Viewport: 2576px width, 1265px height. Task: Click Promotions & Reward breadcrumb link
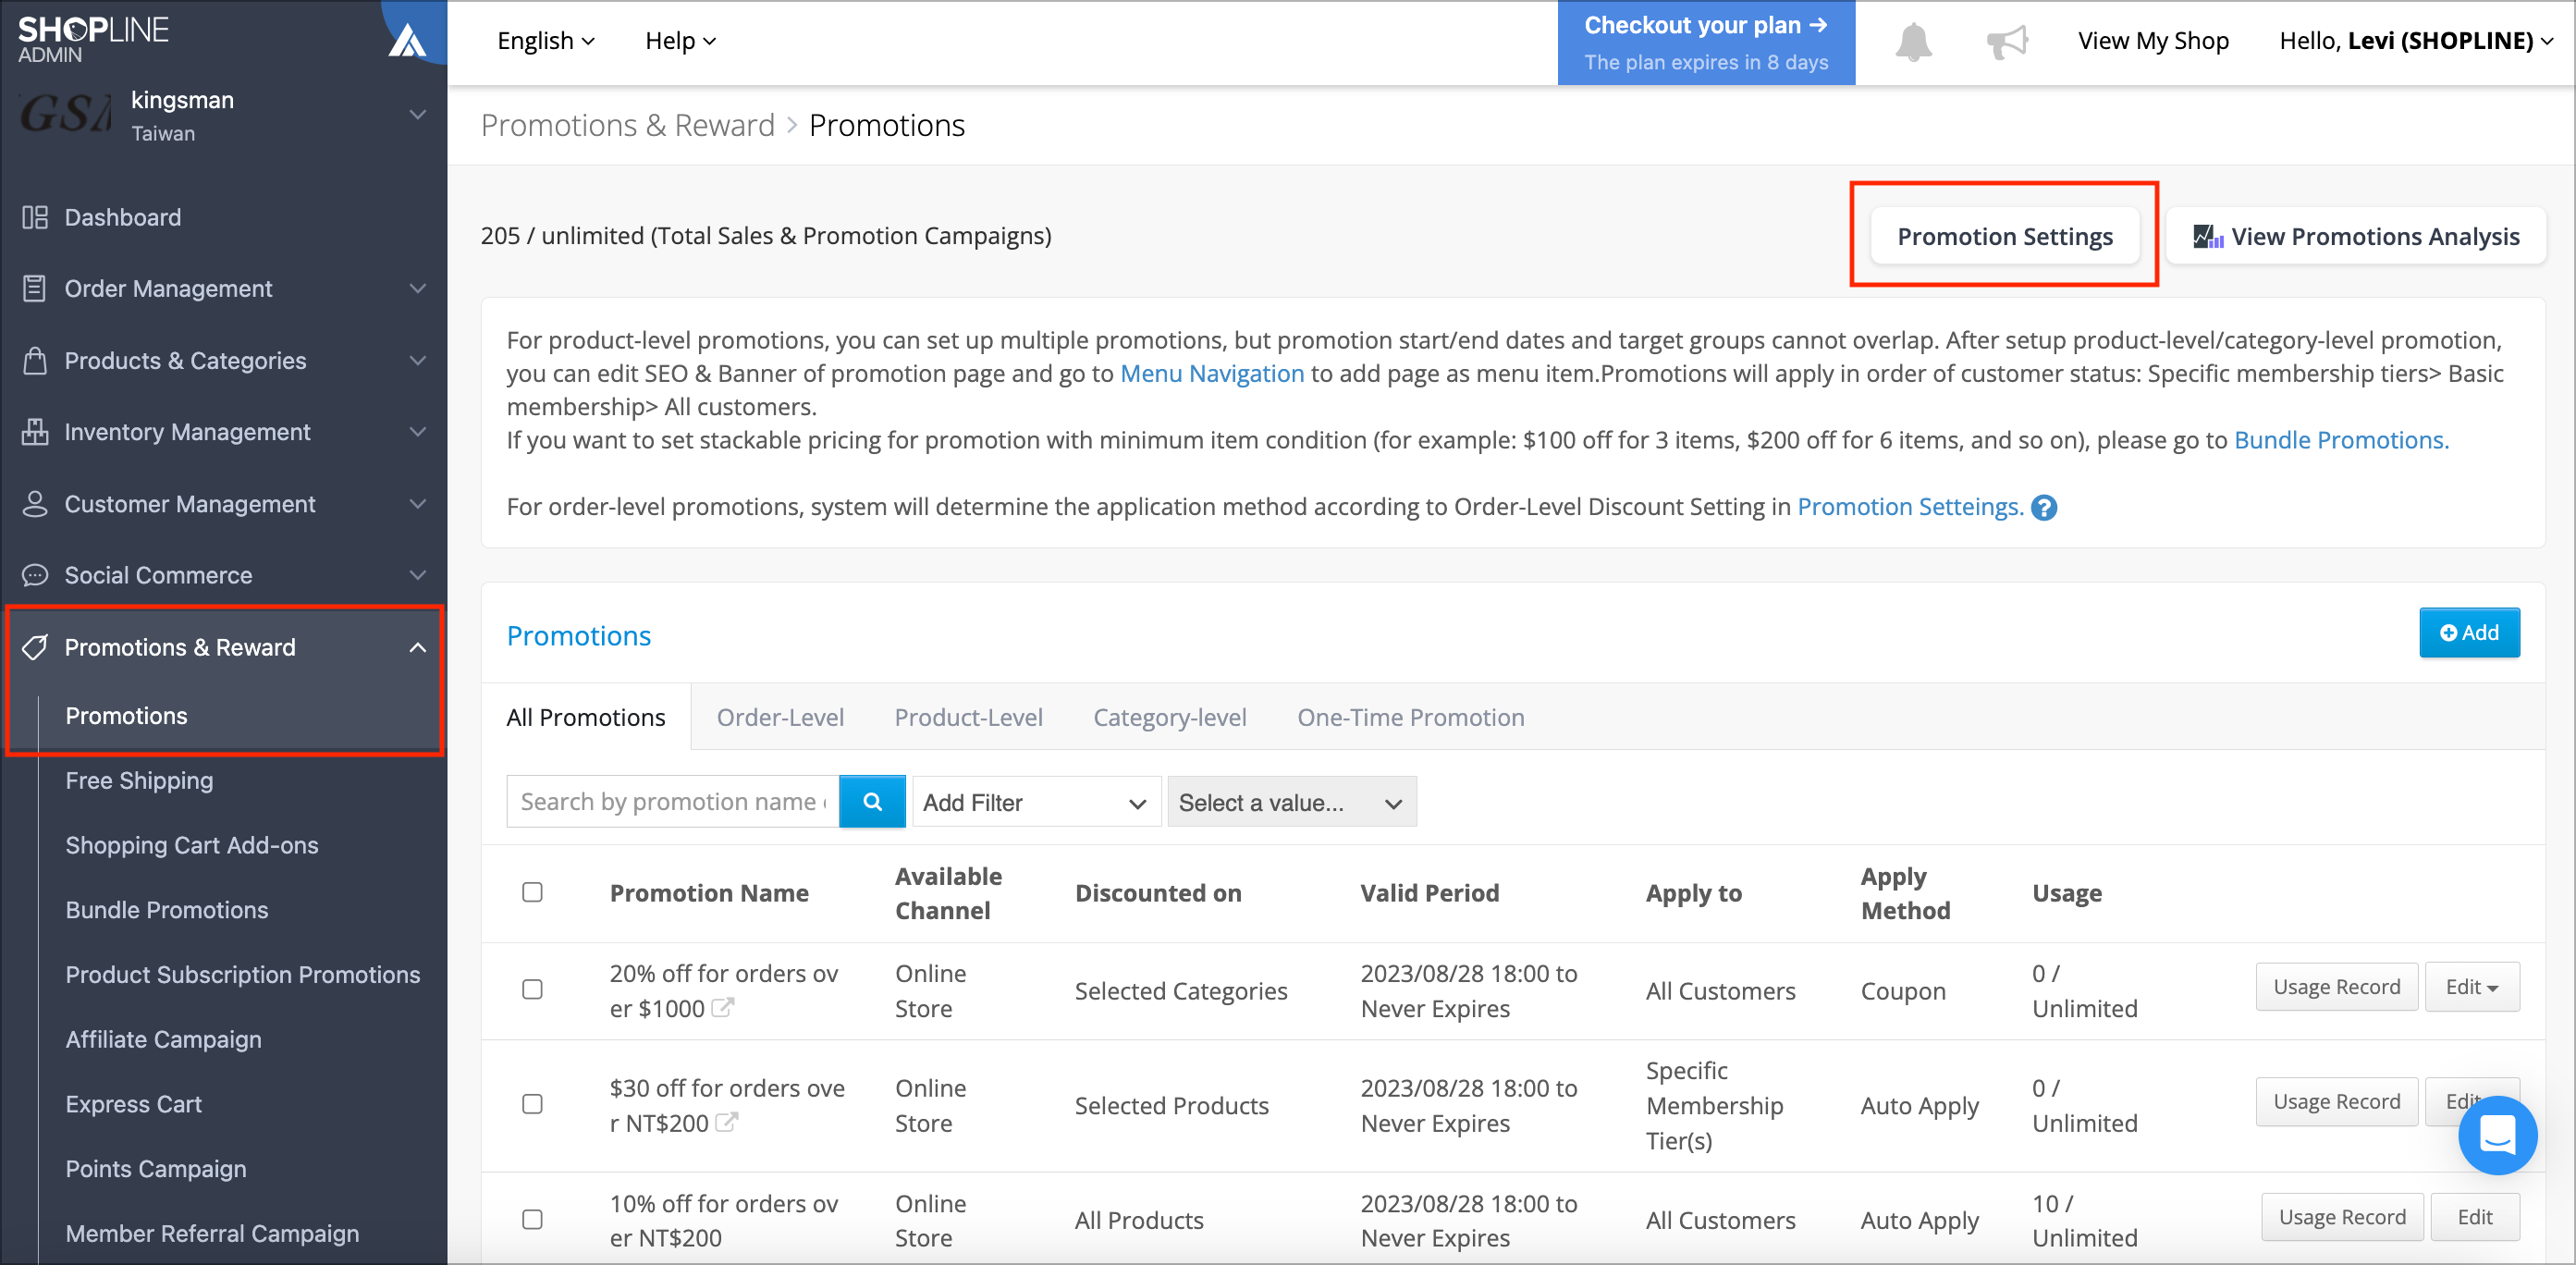pyautogui.click(x=628, y=125)
